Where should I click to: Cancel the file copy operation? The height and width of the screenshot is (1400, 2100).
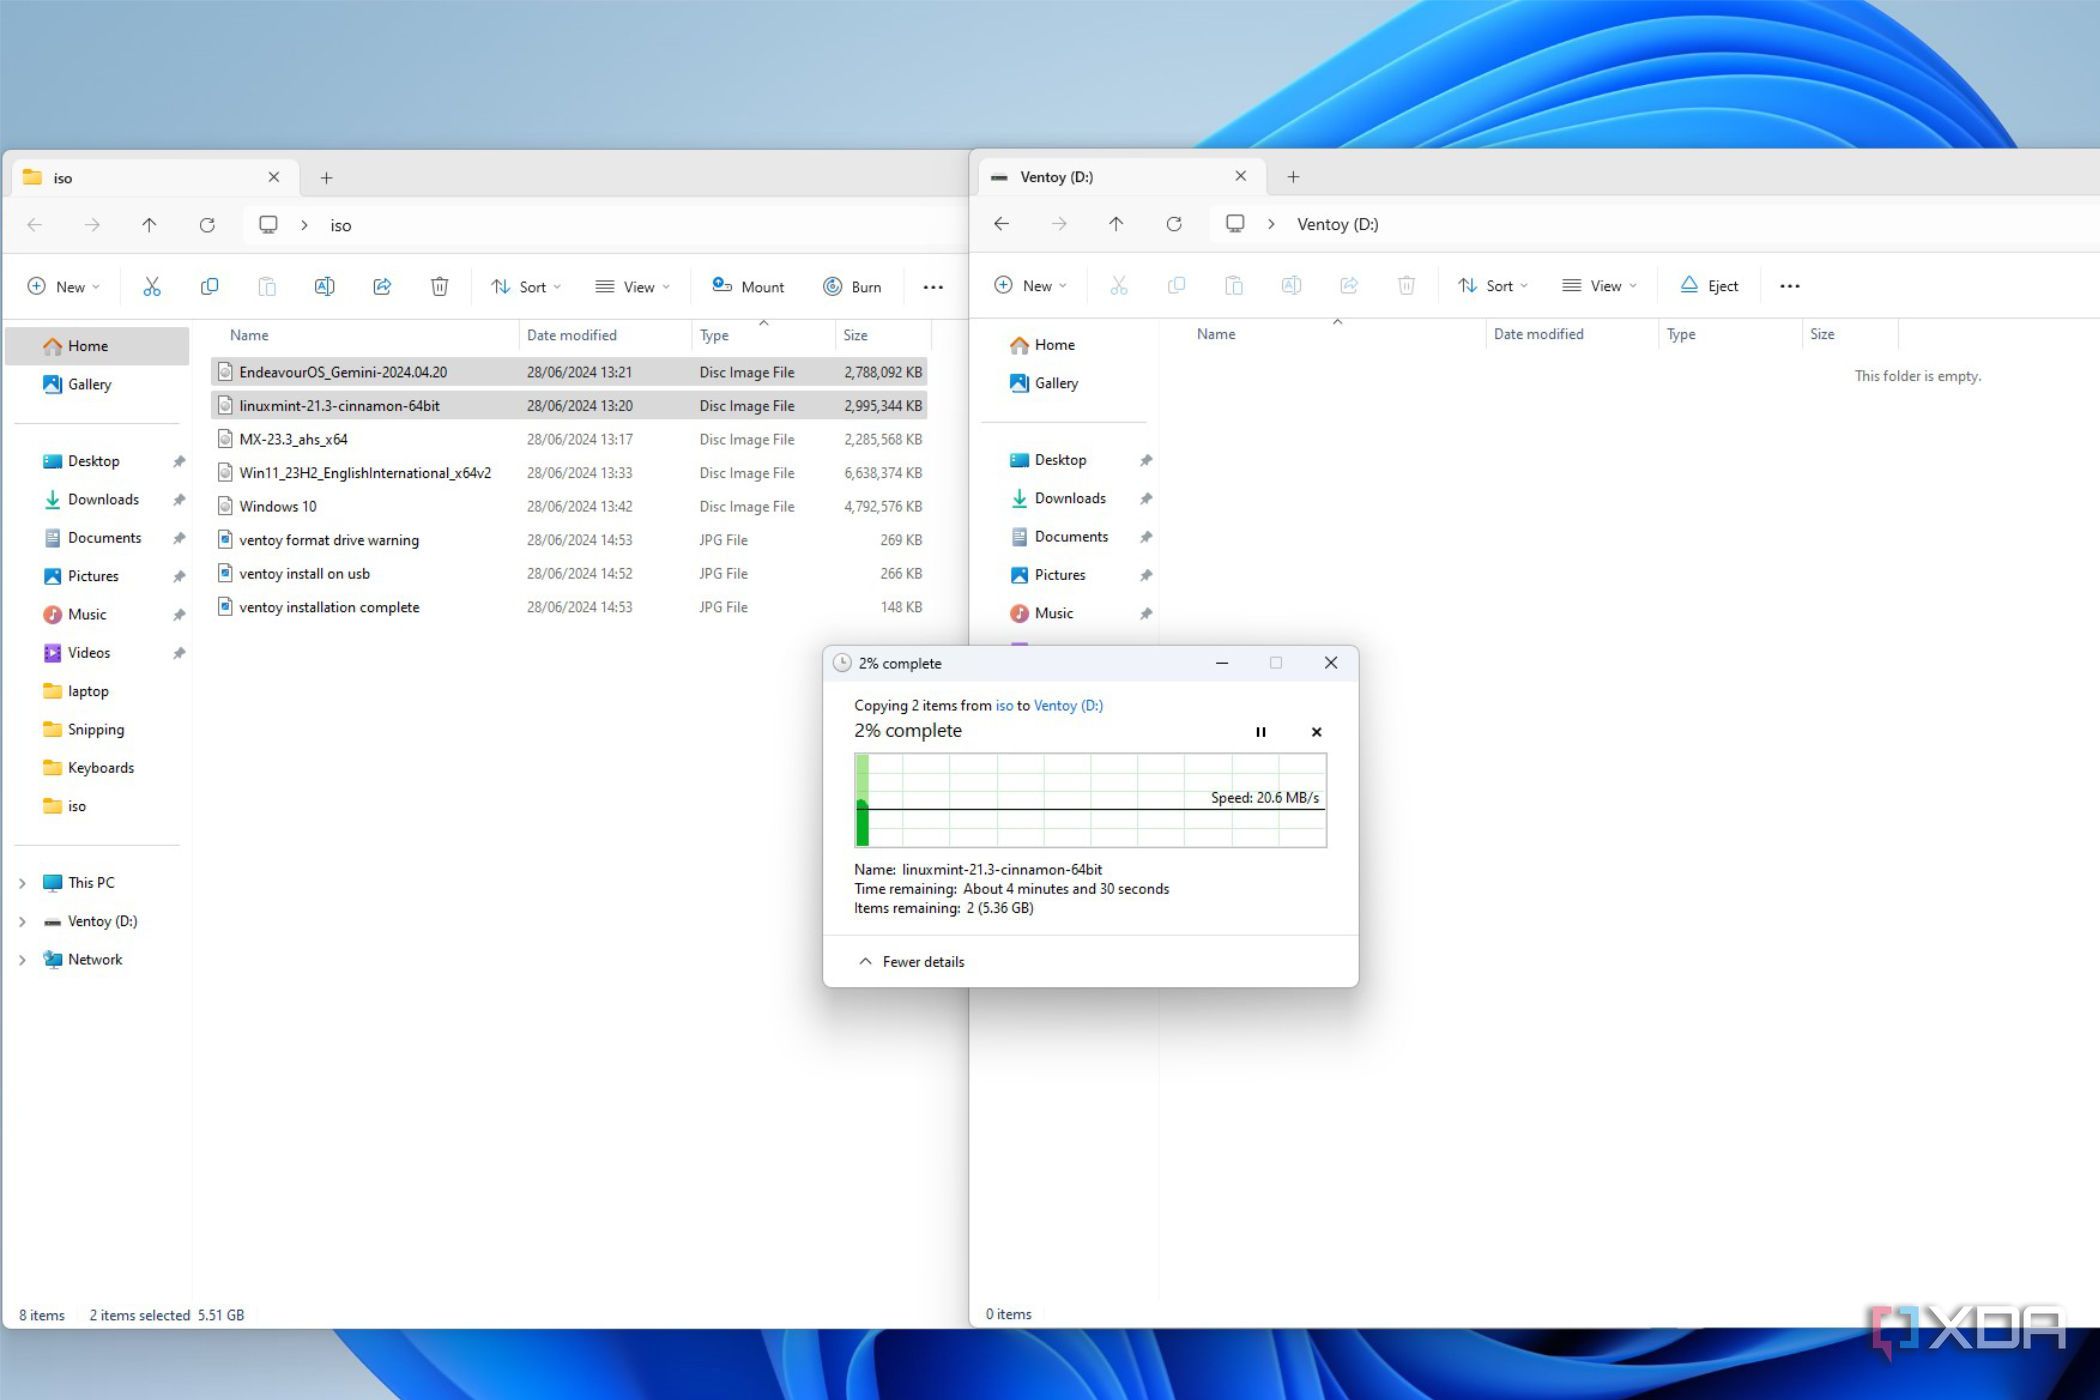(1316, 732)
